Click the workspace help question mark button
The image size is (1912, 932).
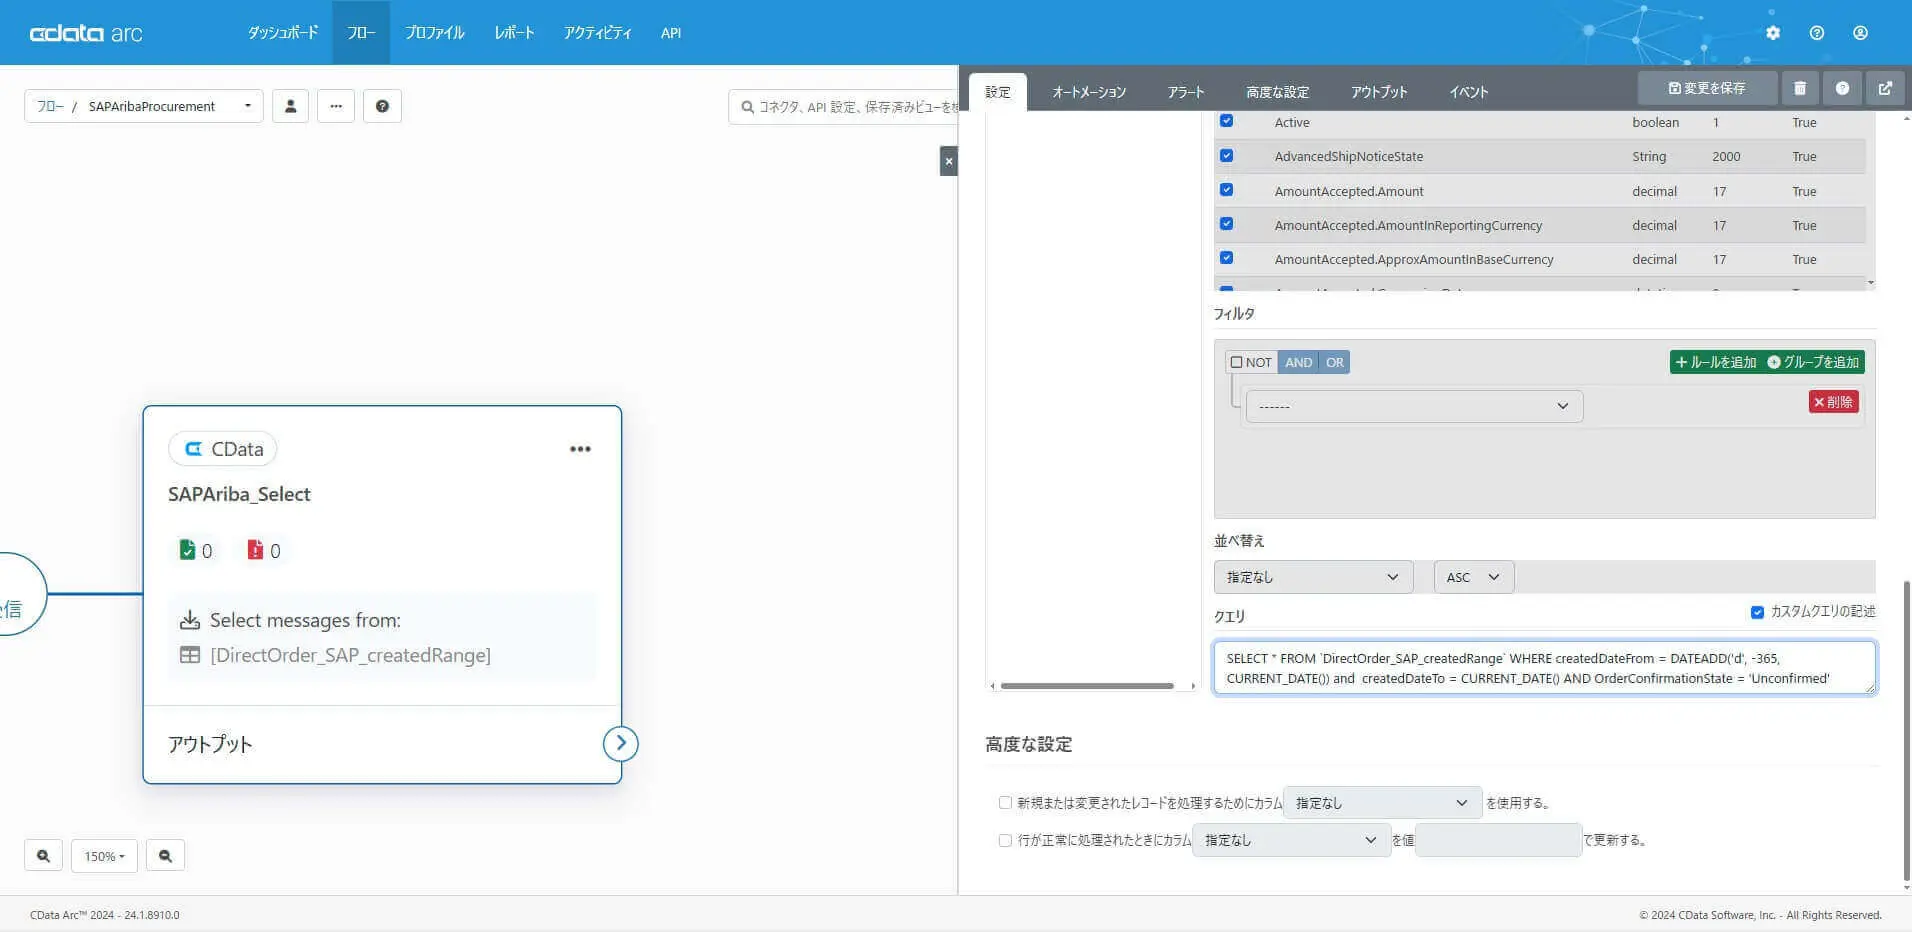pos(382,106)
